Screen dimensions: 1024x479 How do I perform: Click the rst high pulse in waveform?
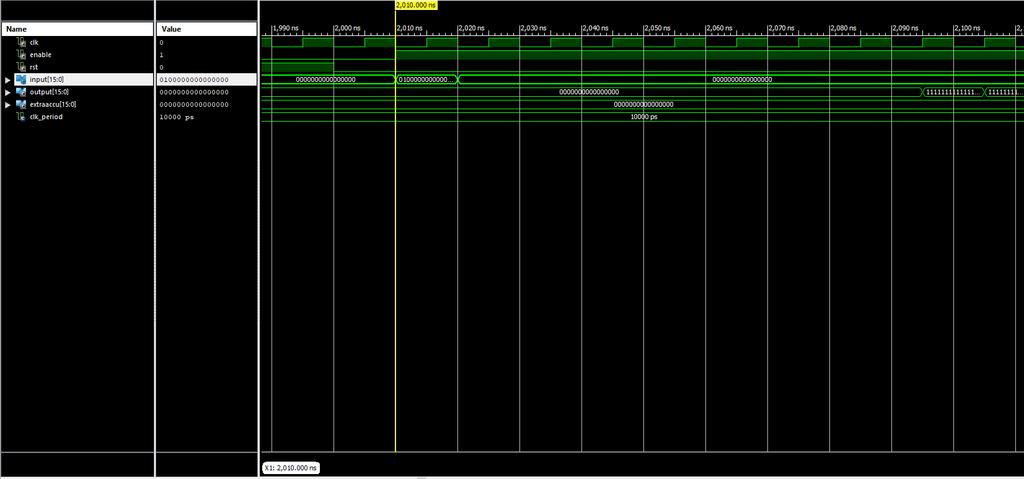tap(298, 67)
